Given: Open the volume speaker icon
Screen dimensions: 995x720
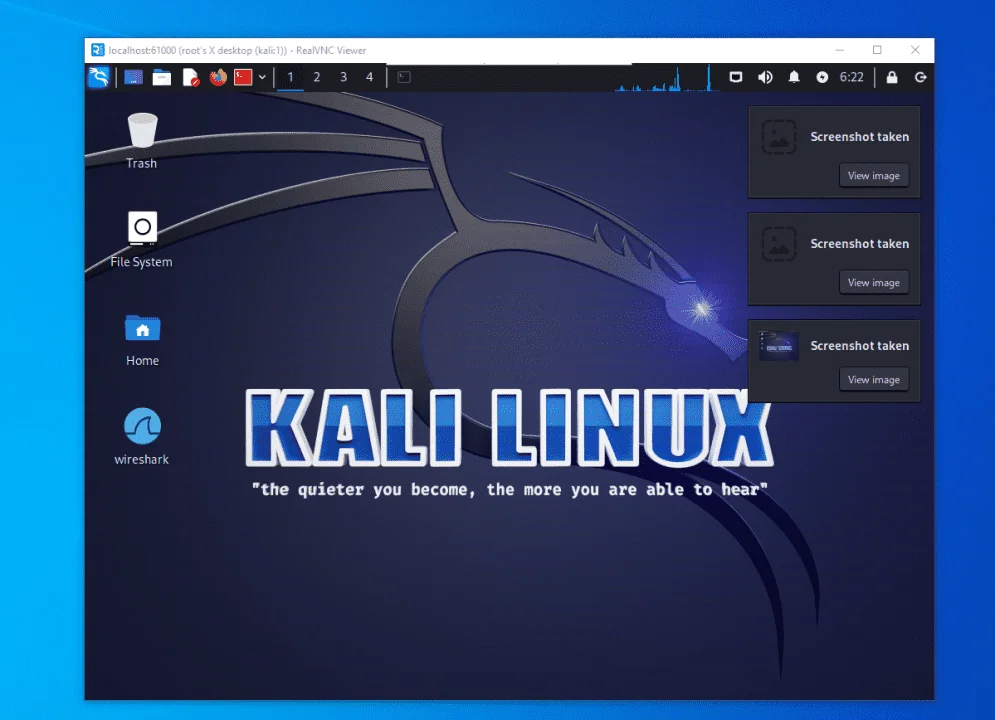Looking at the screenshot, I should pyautogui.click(x=765, y=77).
